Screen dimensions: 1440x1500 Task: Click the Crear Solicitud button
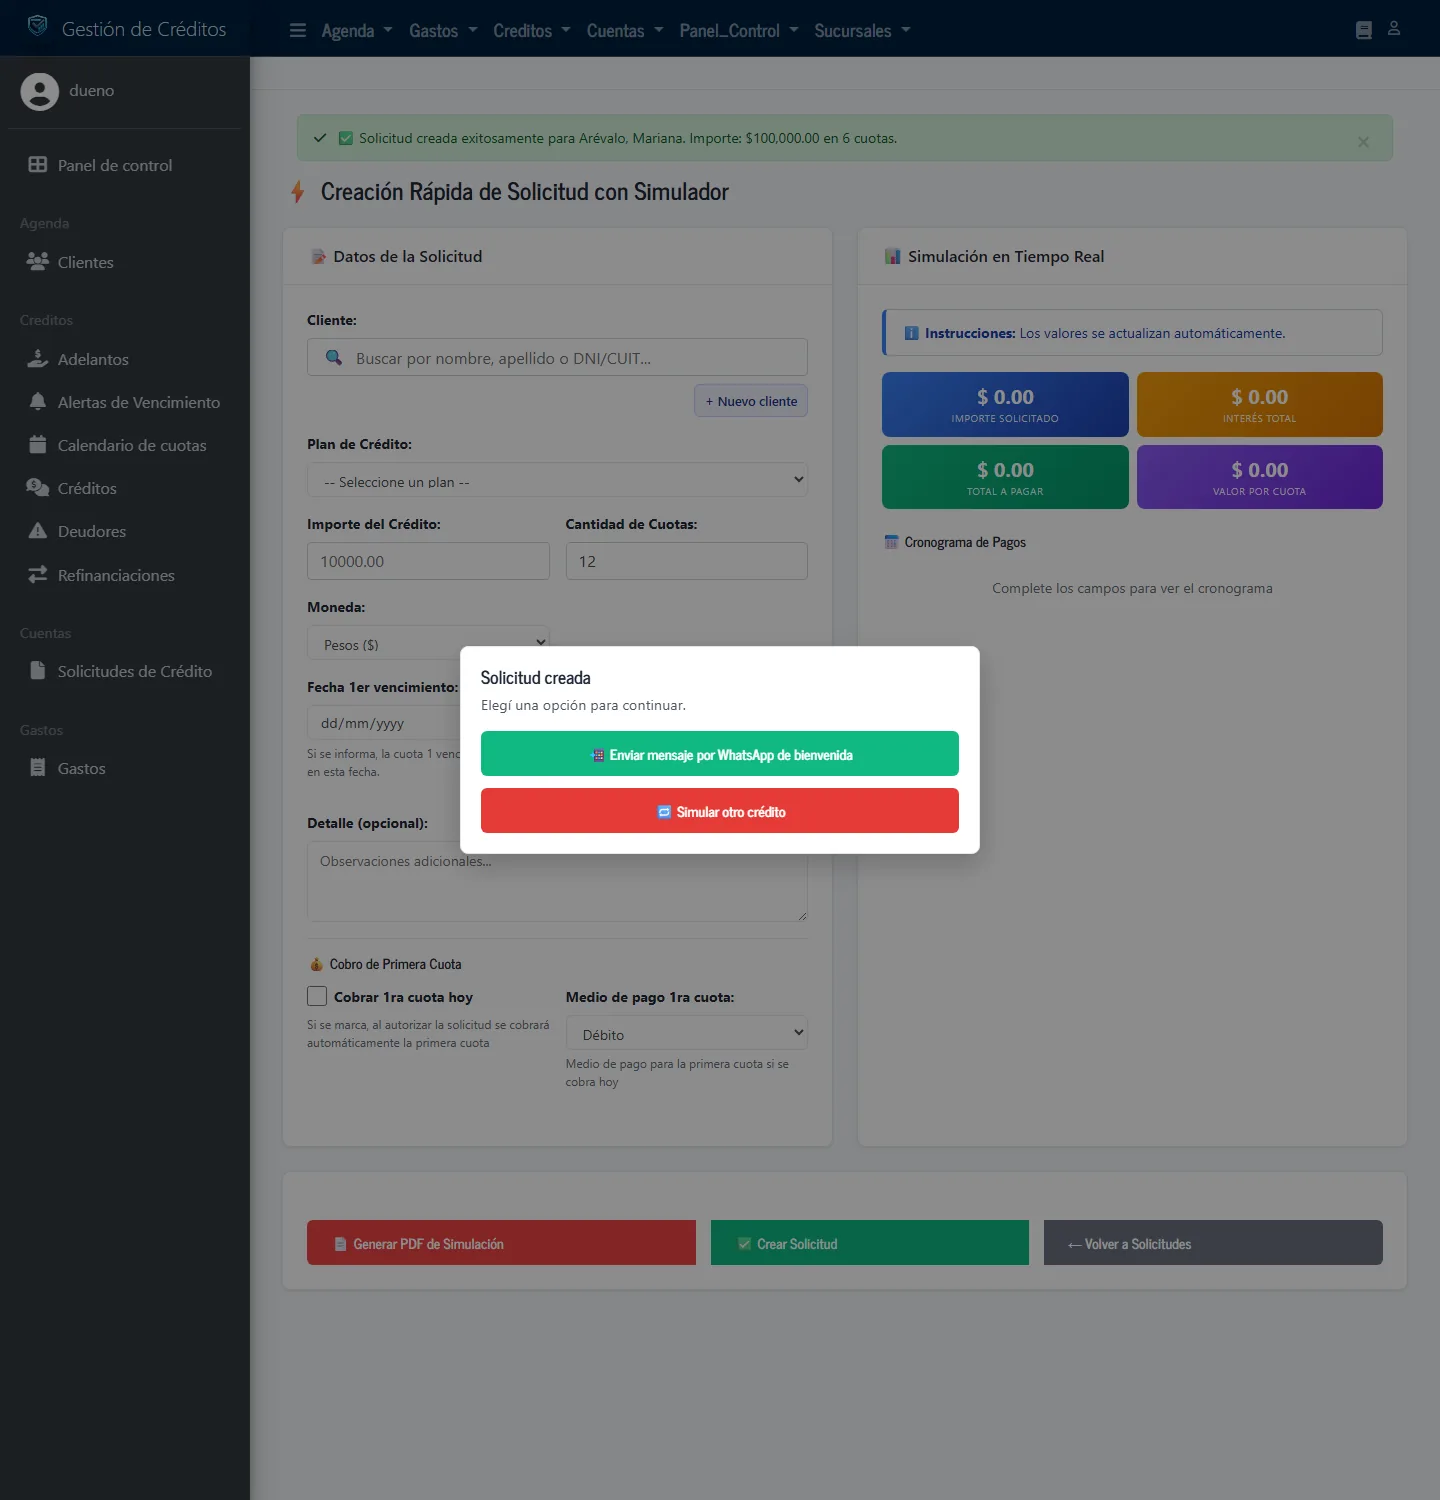tap(870, 1243)
